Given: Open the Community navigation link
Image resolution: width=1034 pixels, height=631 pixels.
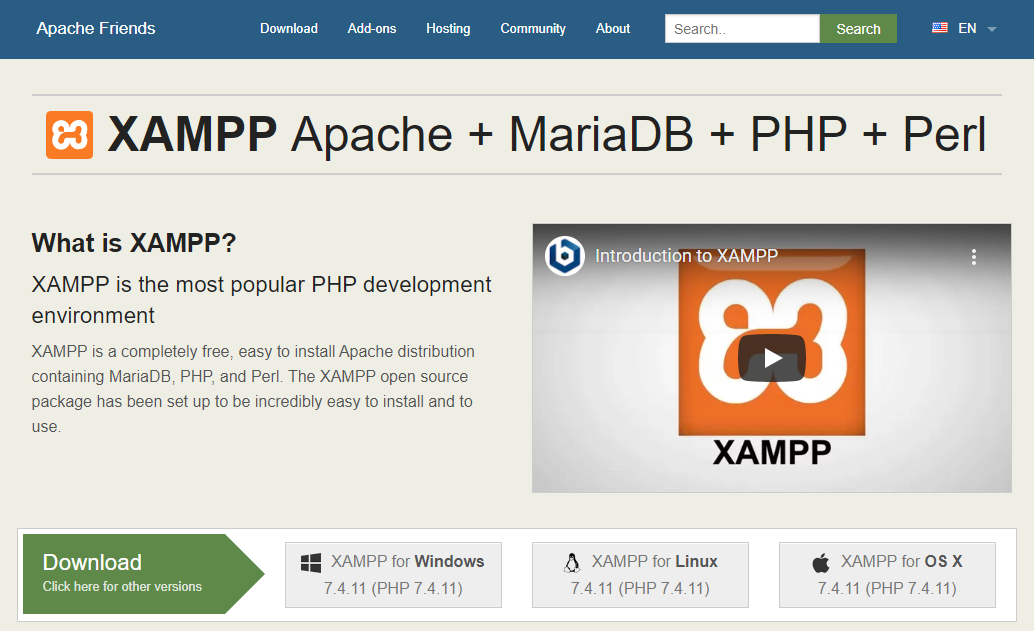Looking at the screenshot, I should pos(533,28).
